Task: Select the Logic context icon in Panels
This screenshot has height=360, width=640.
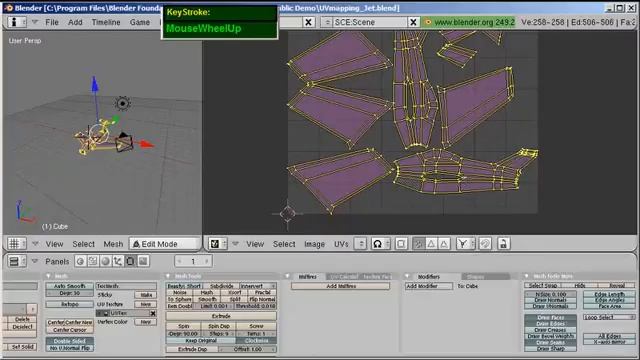Action: tap(80, 261)
